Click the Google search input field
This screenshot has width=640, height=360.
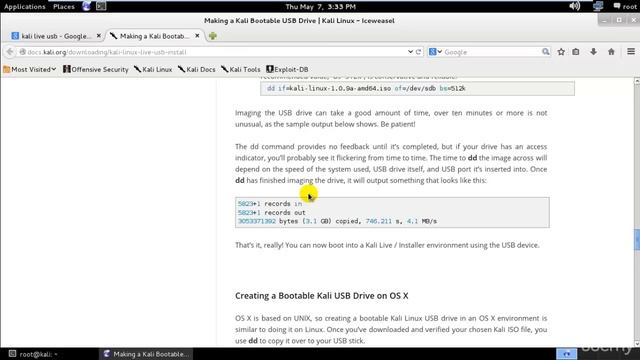pyautogui.click(x=492, y=52)
